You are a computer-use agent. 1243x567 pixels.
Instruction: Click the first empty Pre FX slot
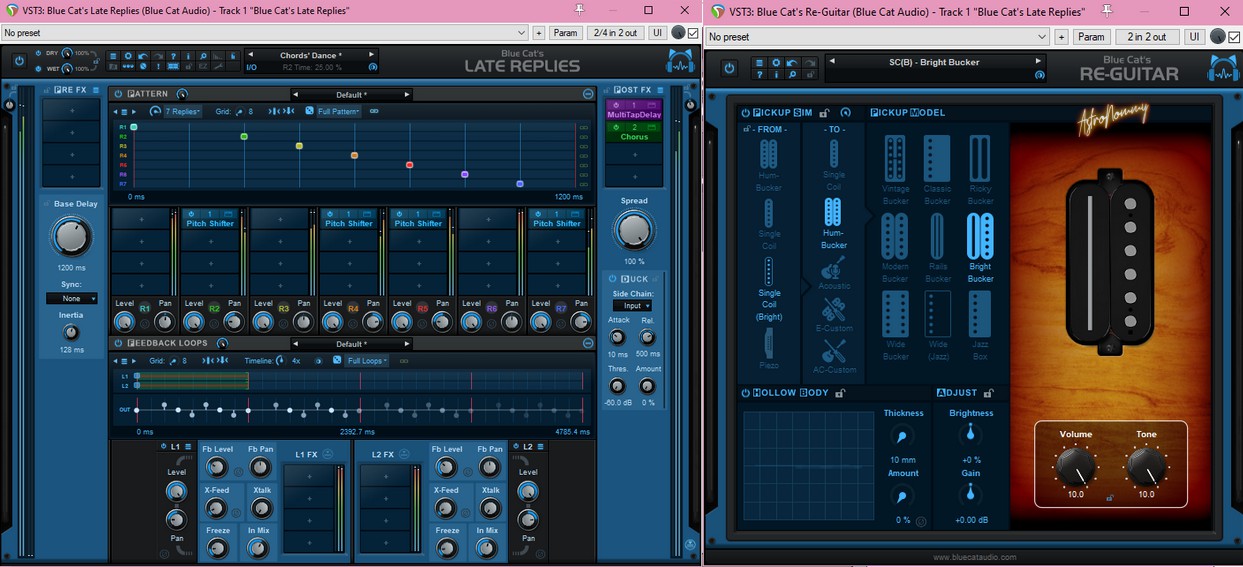pyautogui.click(x=71, y=110)
